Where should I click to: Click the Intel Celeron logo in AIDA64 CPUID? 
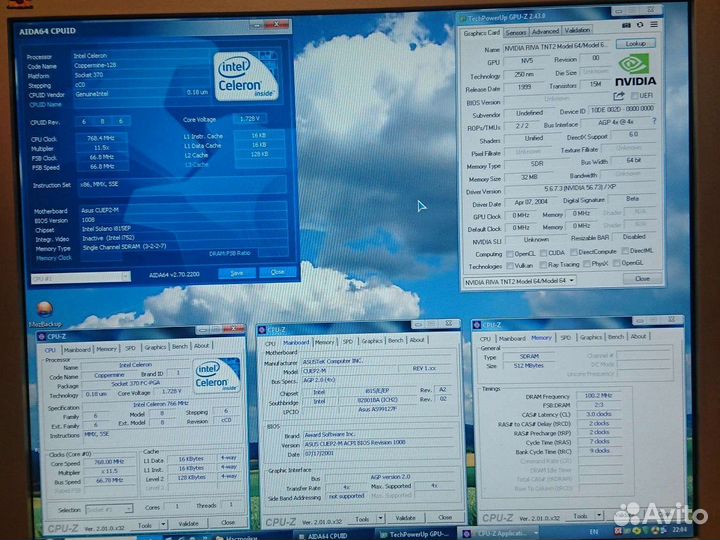246,76
